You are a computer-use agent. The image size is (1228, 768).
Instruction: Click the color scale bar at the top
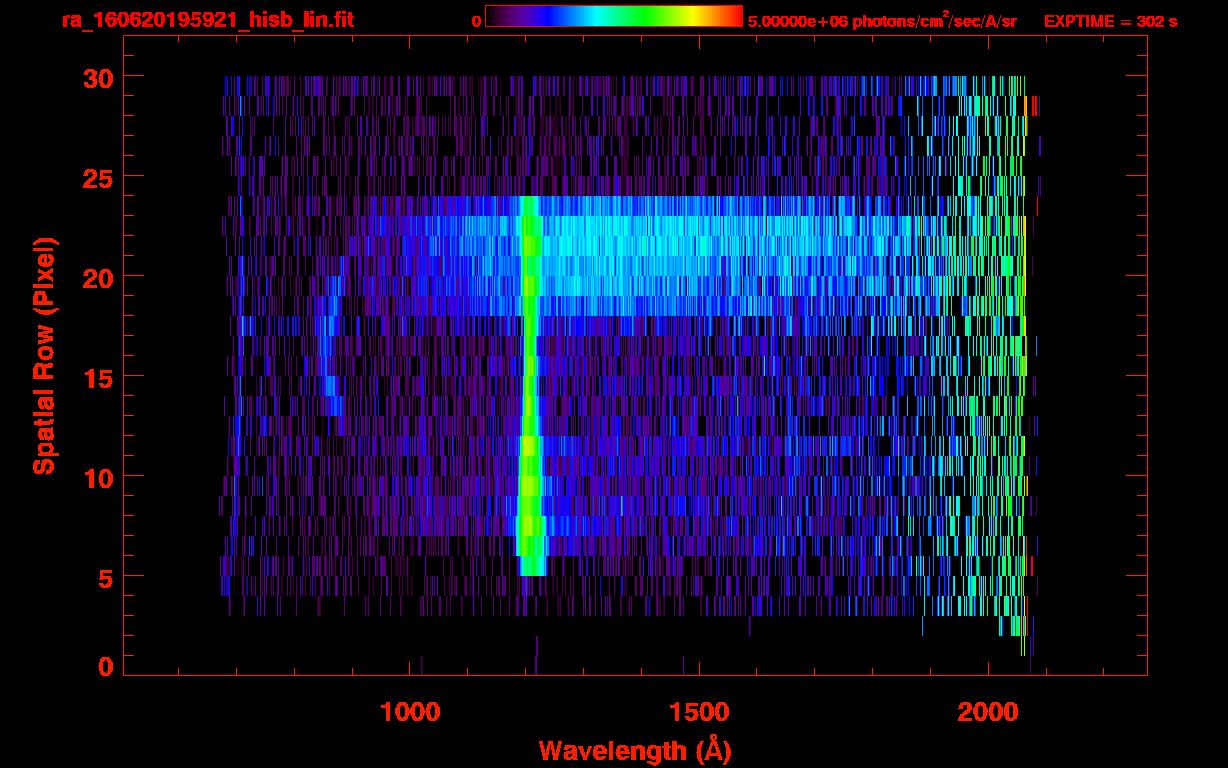click(x=613, y=17)
